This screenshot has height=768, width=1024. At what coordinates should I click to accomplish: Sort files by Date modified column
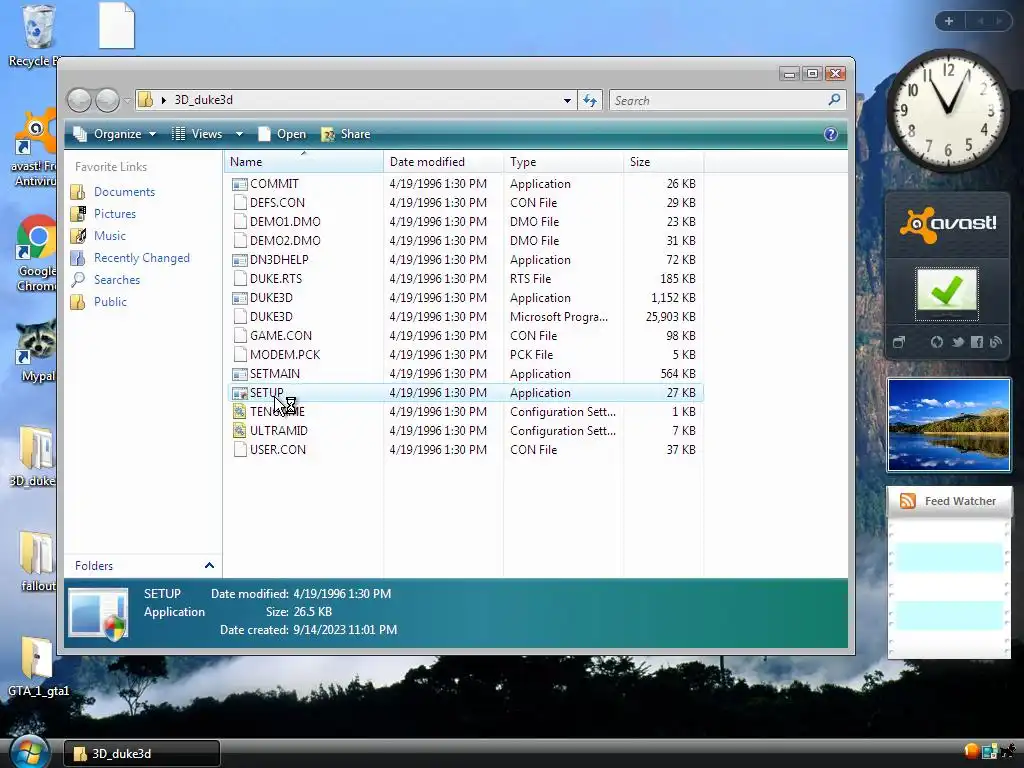(x=443, y=161)
